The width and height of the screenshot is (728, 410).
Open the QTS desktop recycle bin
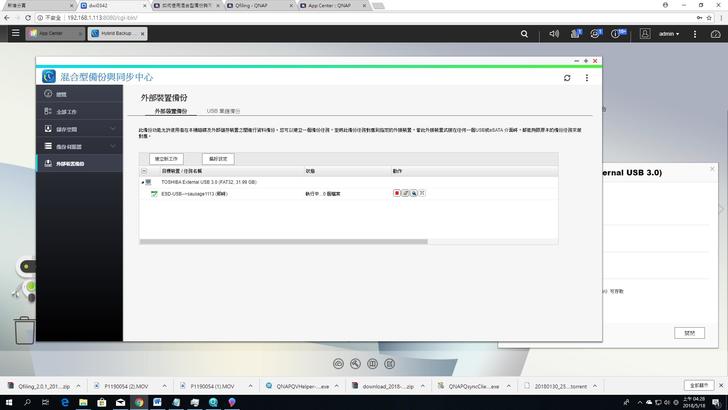[x=24, y=330]
